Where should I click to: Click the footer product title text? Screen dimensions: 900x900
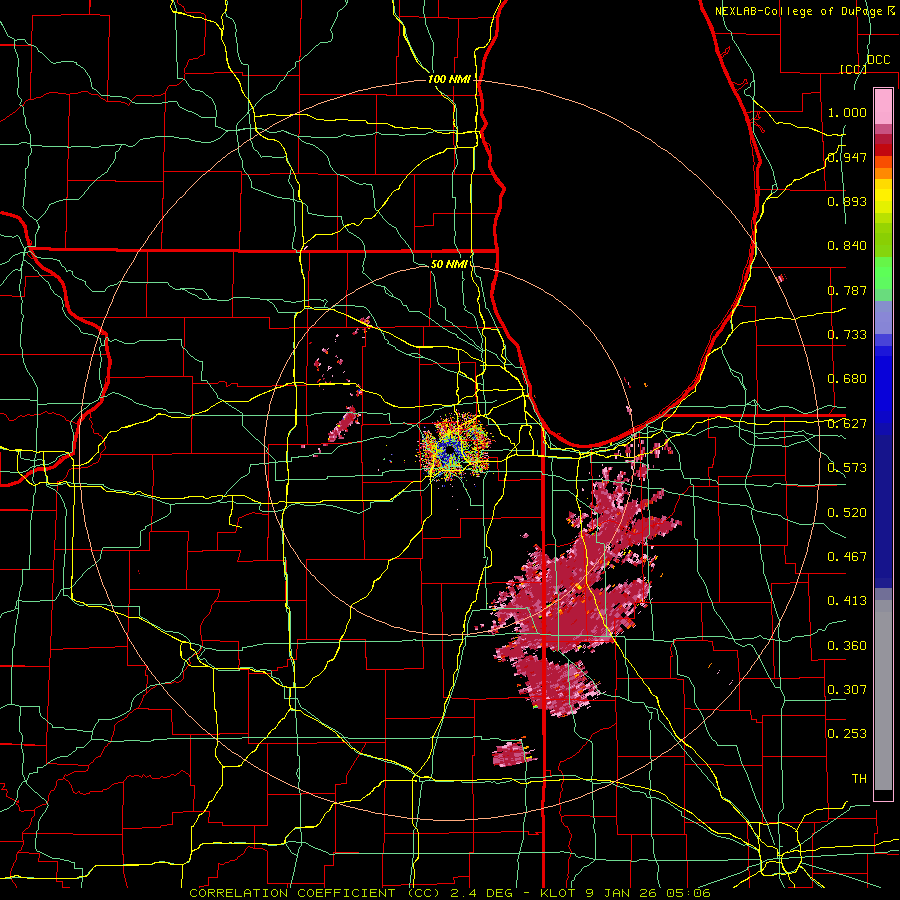pyautogui.click(x=449, y=893)
